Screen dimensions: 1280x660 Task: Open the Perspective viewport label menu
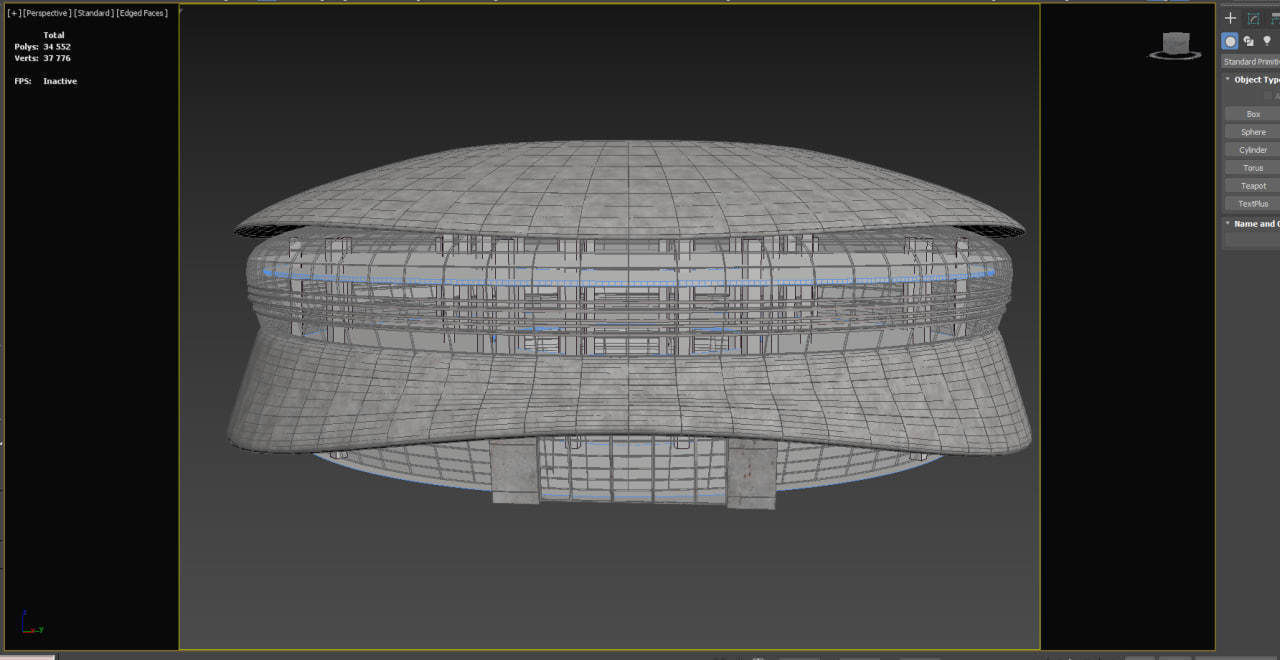[46, 13]
